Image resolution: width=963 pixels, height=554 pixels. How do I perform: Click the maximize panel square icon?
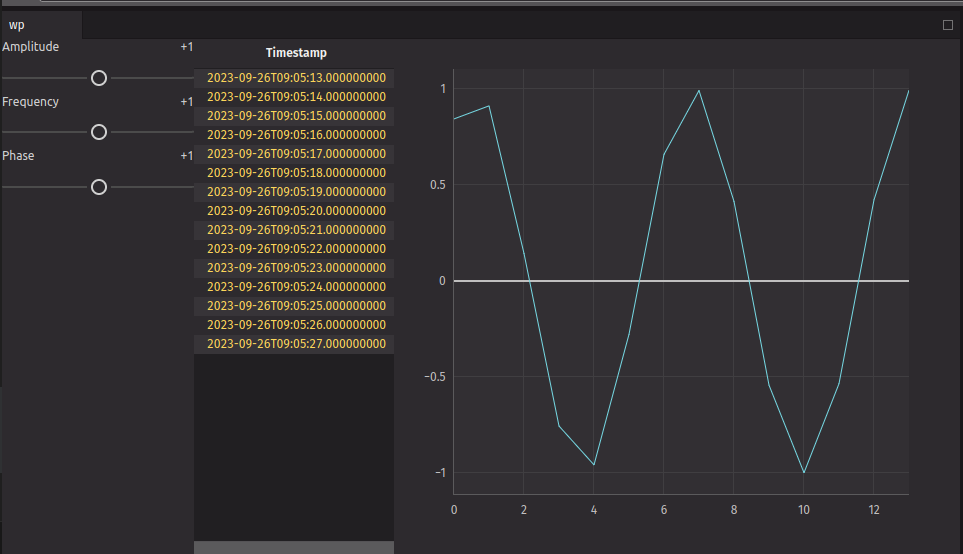[x=948, y=26]
